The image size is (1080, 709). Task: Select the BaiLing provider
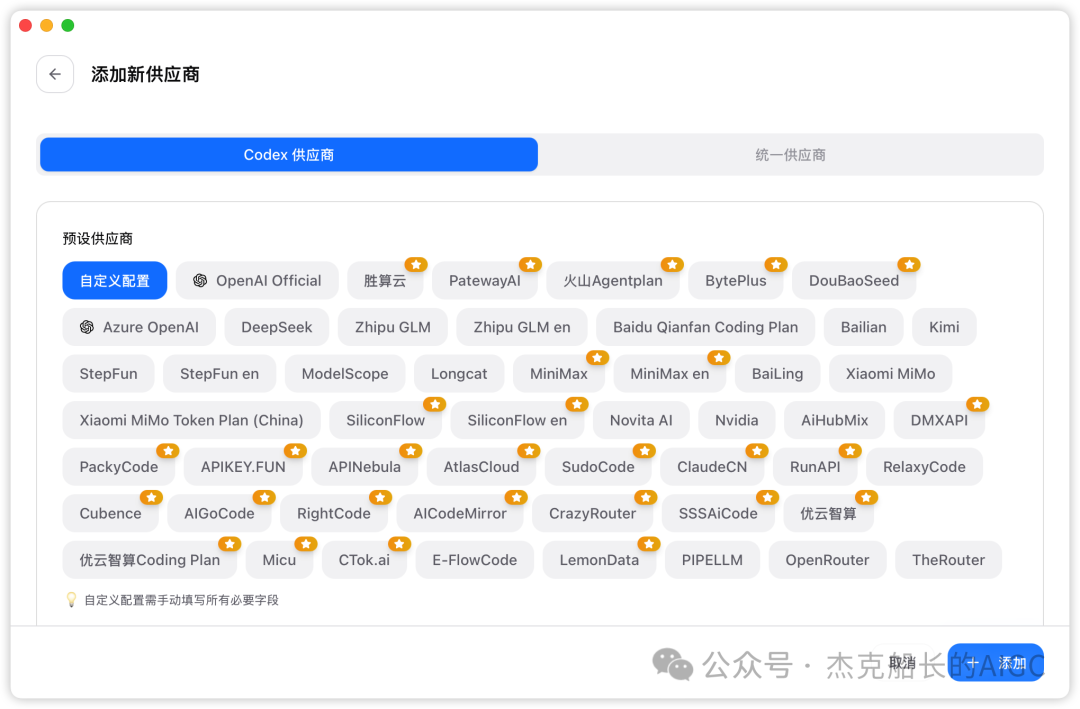pyautogui.click(x=778, y=373)
